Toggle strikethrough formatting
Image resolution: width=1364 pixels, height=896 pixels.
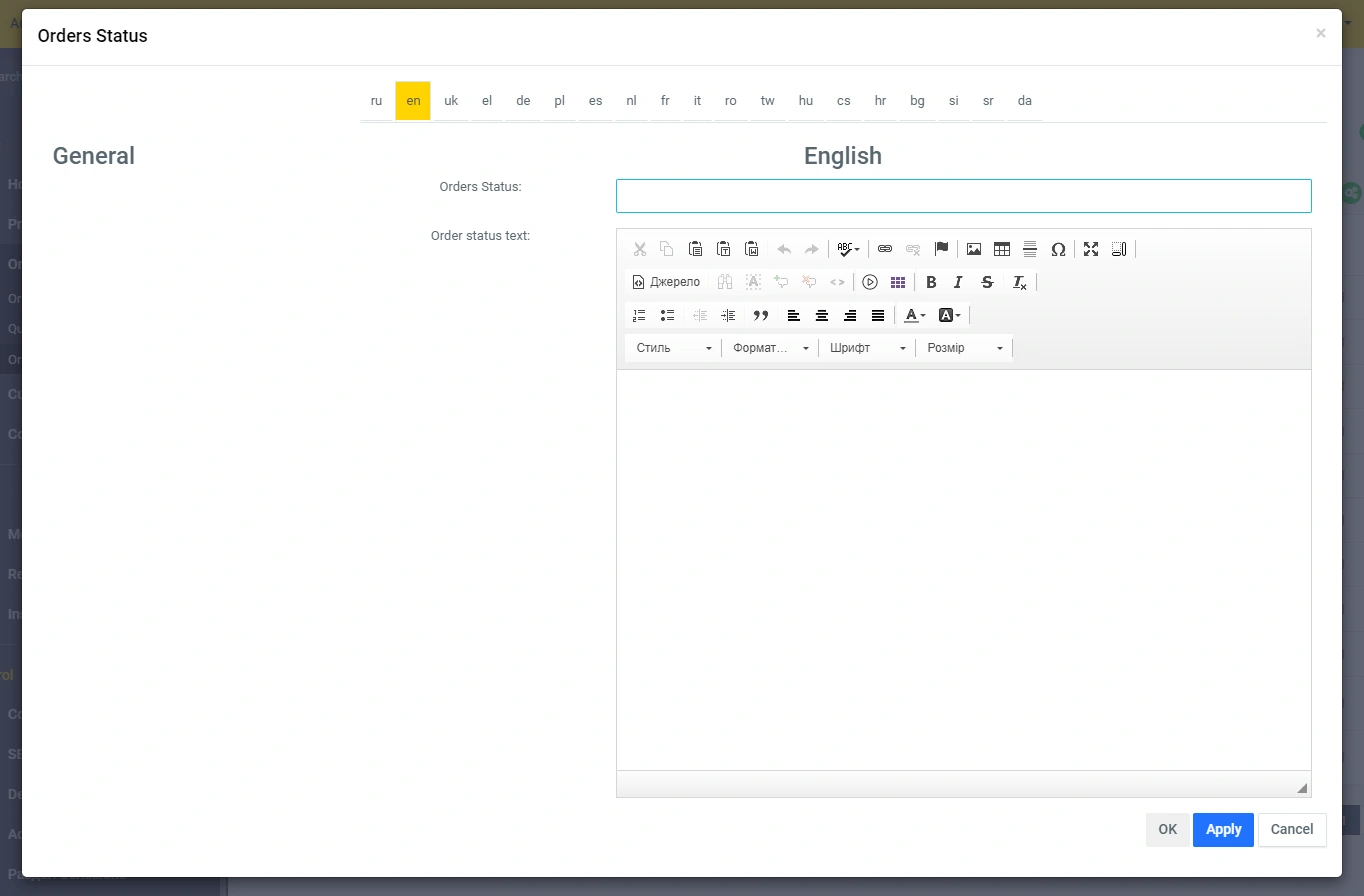[987, 282]
